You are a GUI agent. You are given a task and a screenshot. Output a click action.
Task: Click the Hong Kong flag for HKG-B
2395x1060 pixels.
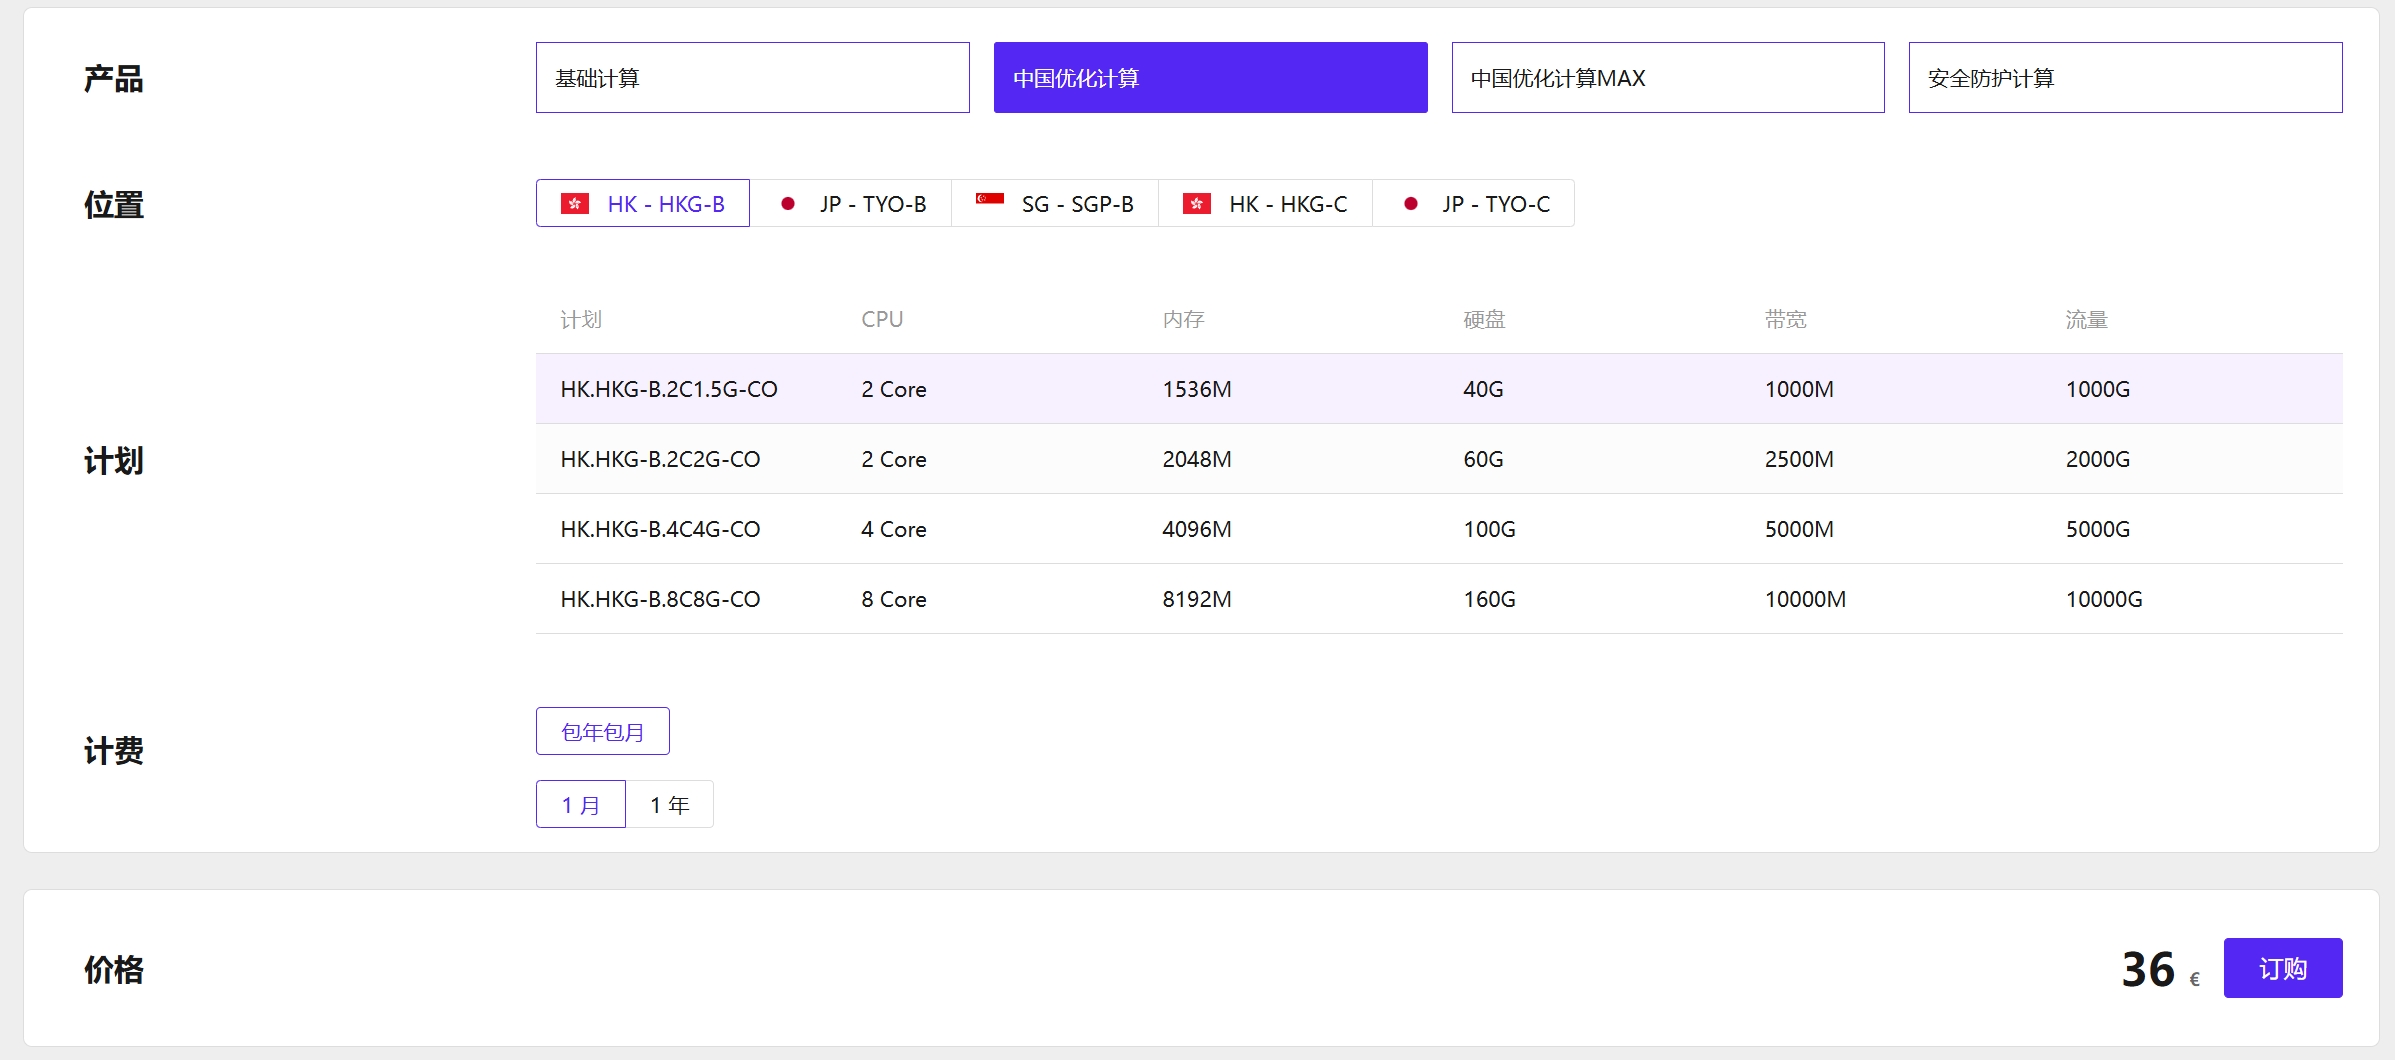tap(574, 204)
